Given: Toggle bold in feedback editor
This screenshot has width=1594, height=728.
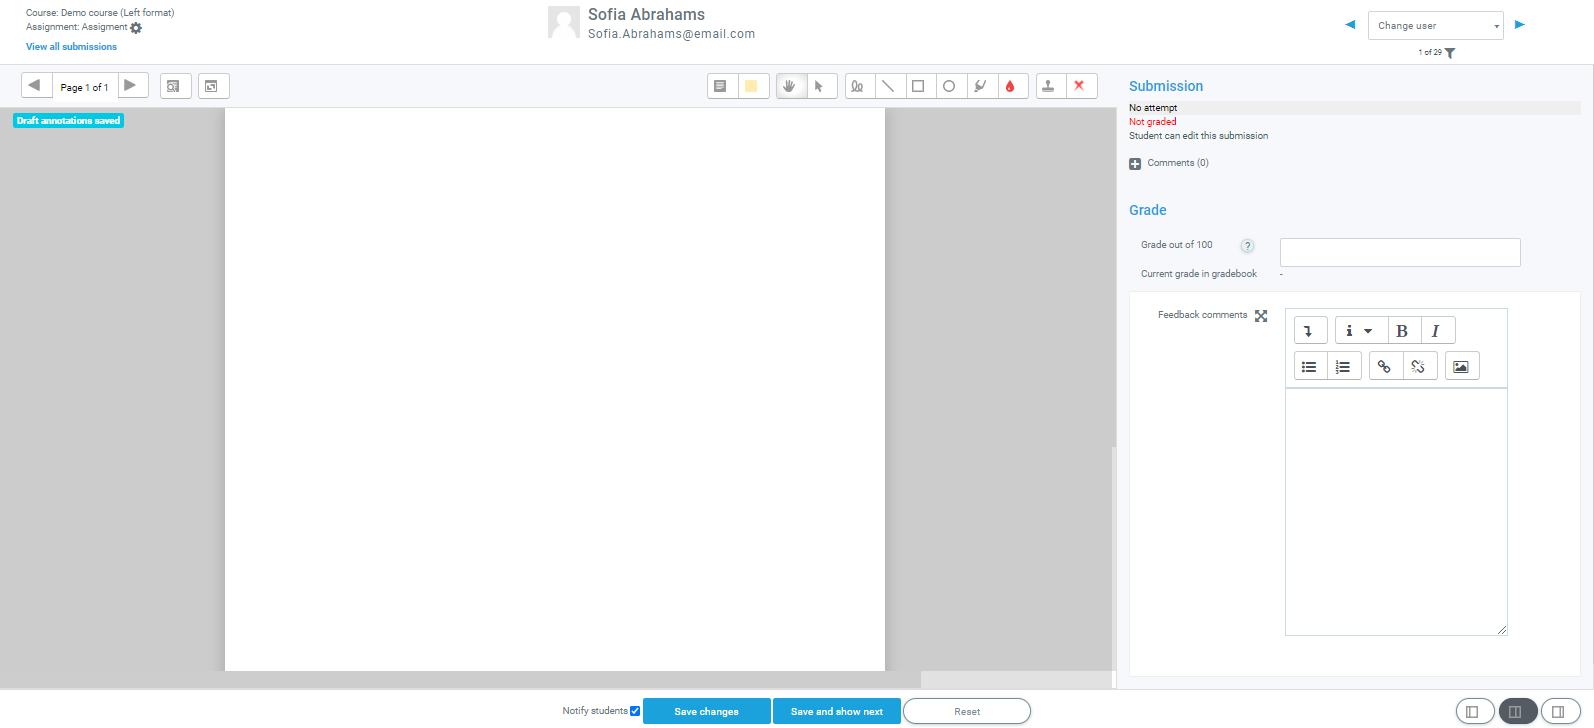Looking at the screenshot, I should pos(1402,331).
